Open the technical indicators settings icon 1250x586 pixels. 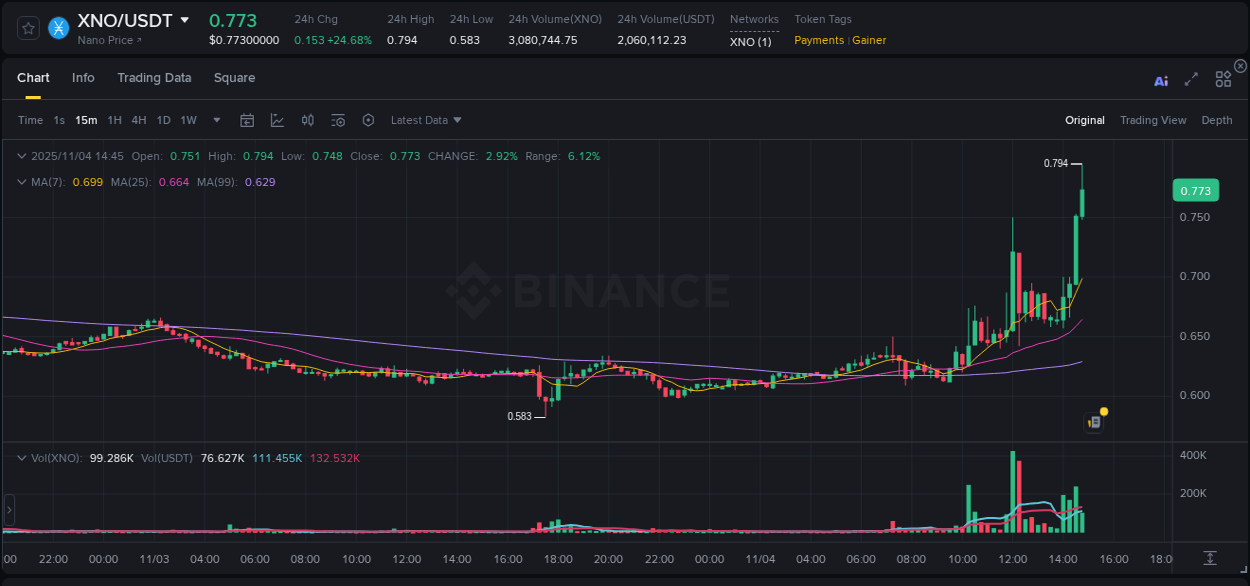pyautogui.click(x=338, y=119)
